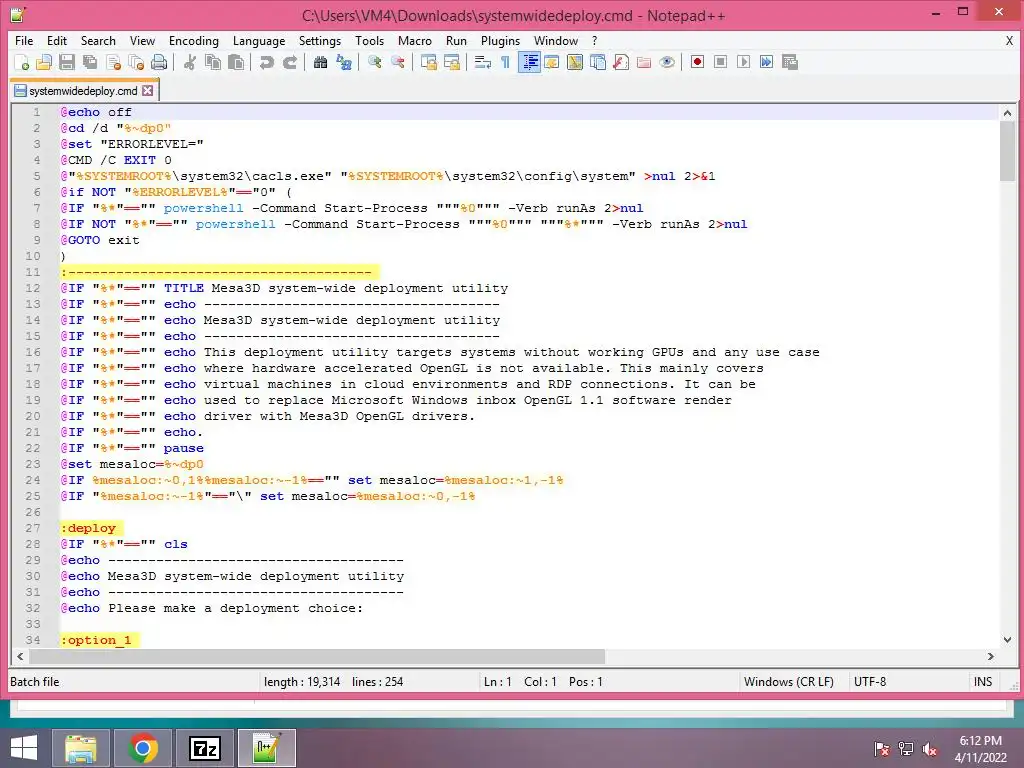Click the highlighted :deploy label line

[91, 528]
